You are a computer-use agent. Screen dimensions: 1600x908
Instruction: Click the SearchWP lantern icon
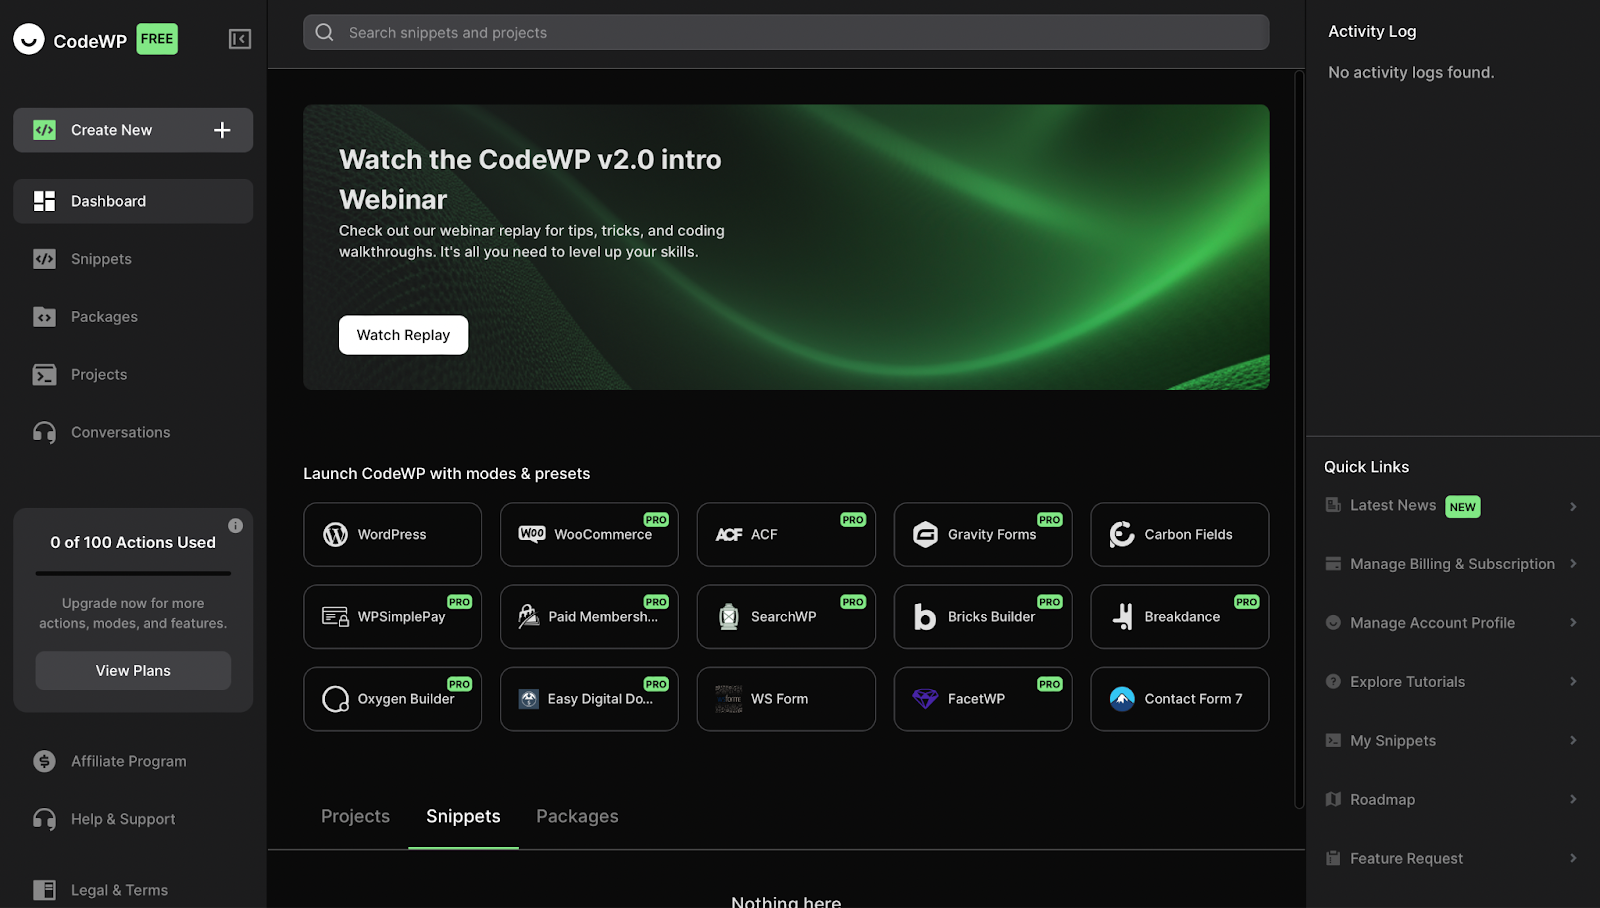729,617
